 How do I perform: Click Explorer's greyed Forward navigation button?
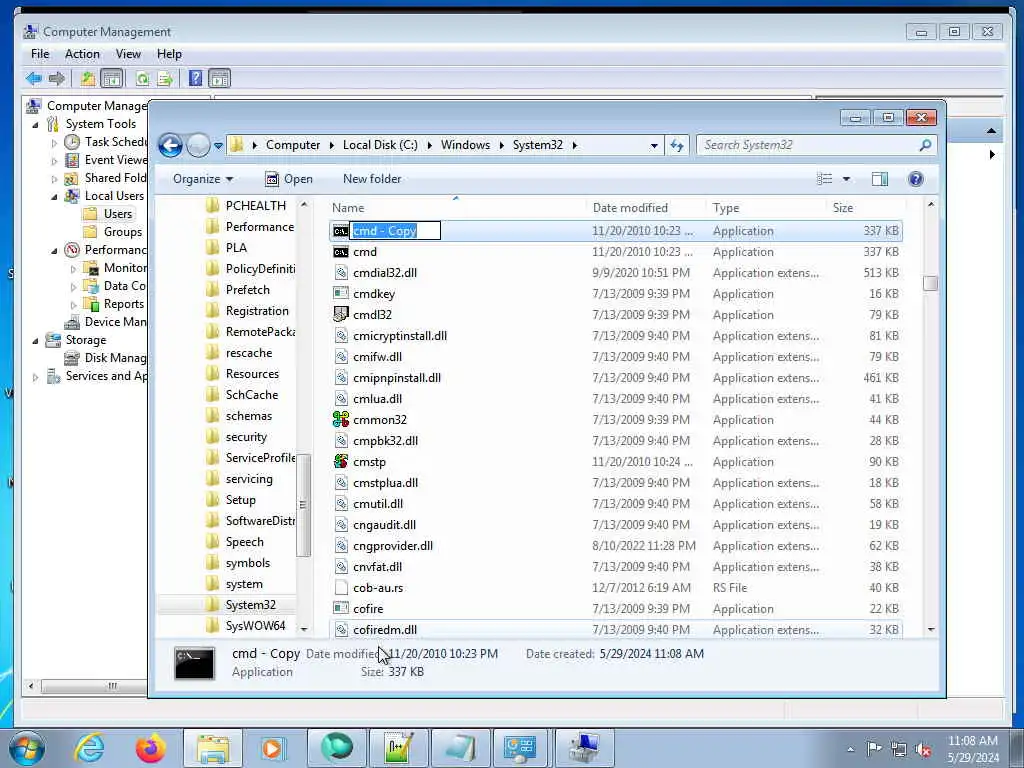[x=198, y=145]
